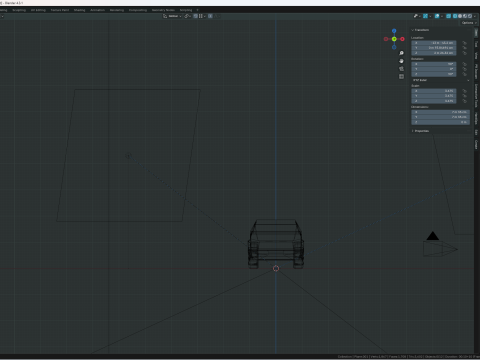Viewport: 480px width, 360px height.
Task: Switch to the Geometry Nodes workspace tab
Action: [163, 10]
